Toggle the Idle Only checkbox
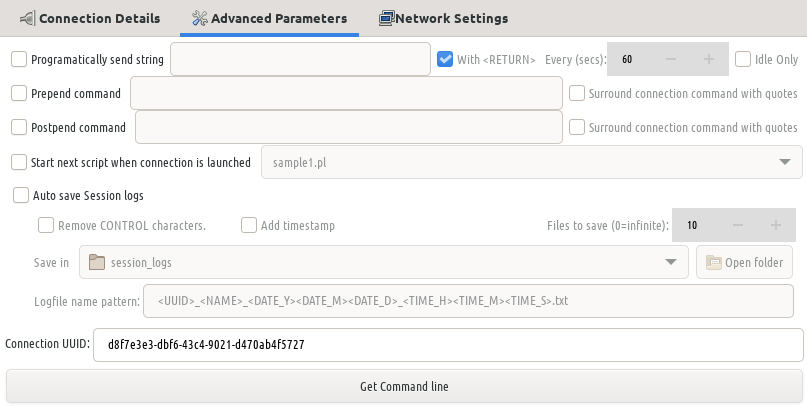Screen dimensions: 807x408 [743, 59]
